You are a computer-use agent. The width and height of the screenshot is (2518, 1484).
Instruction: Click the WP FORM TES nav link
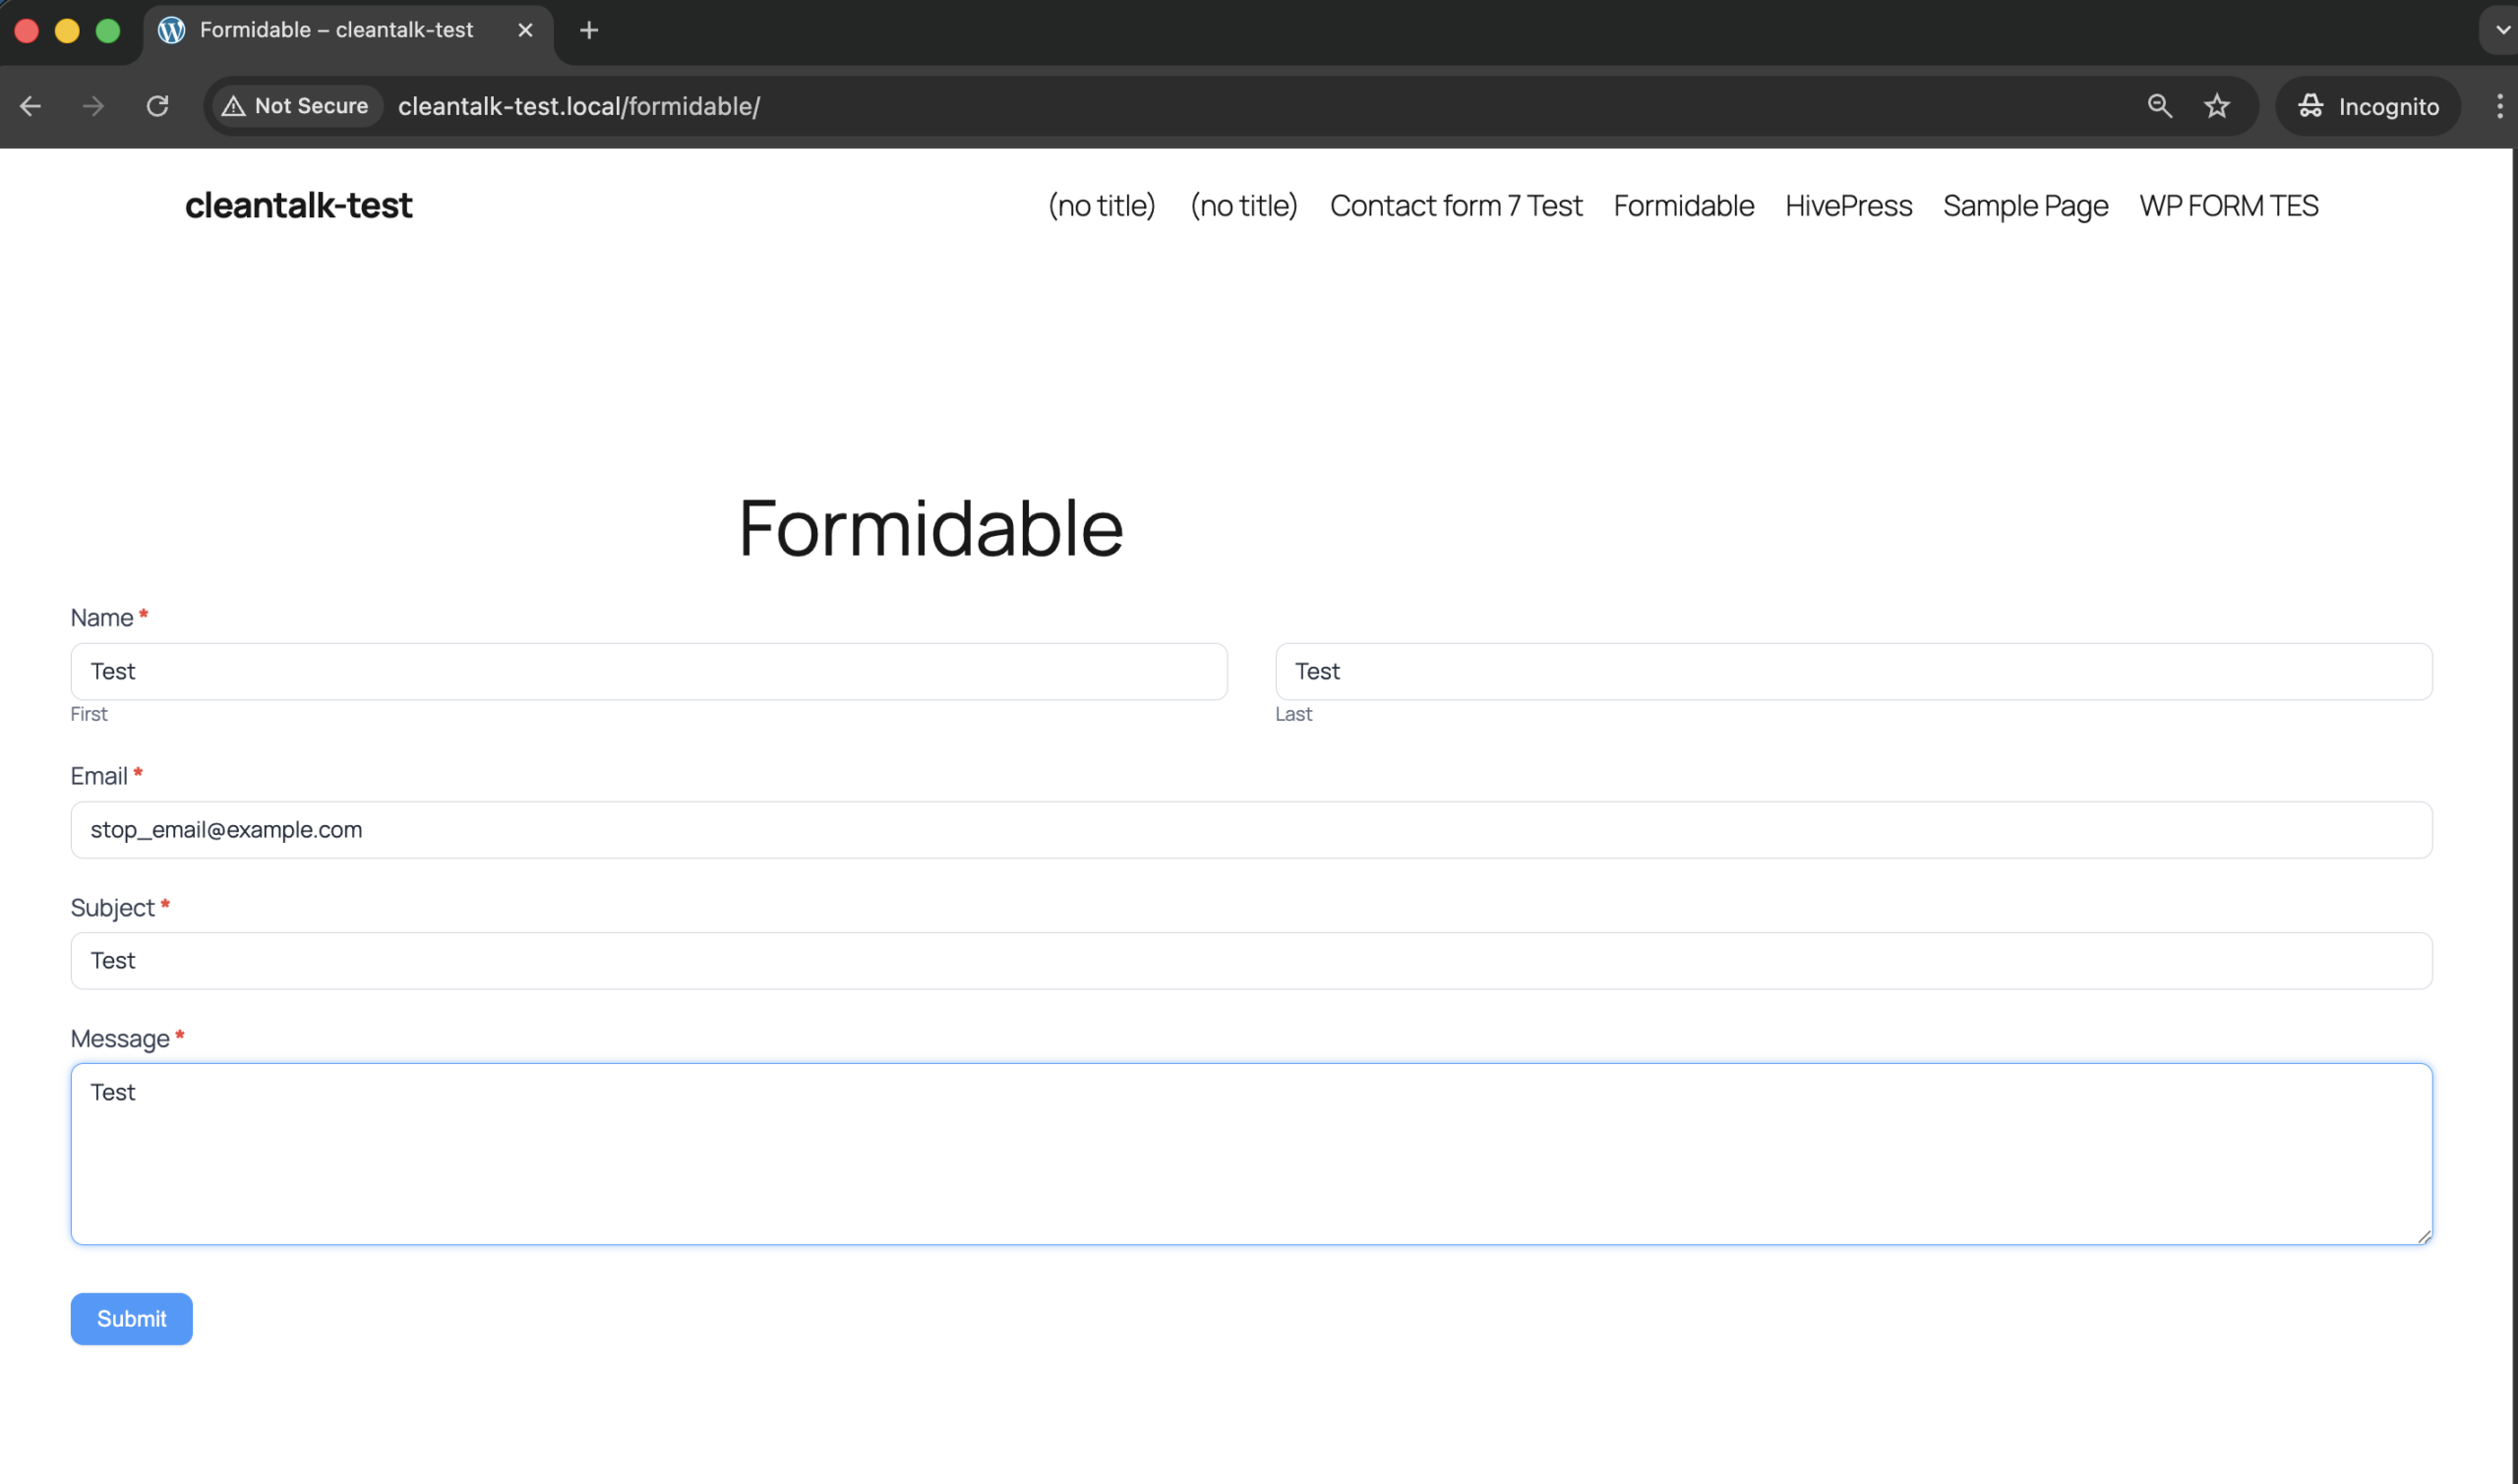[2228, 206]
